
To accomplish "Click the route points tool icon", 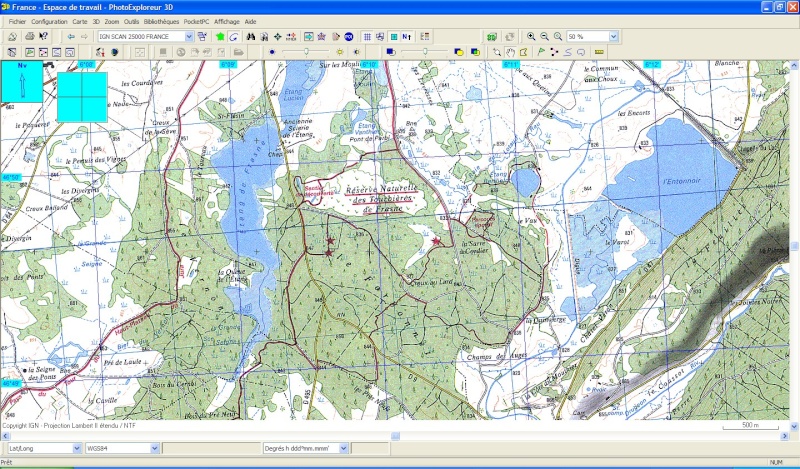I will click(554, 52).
